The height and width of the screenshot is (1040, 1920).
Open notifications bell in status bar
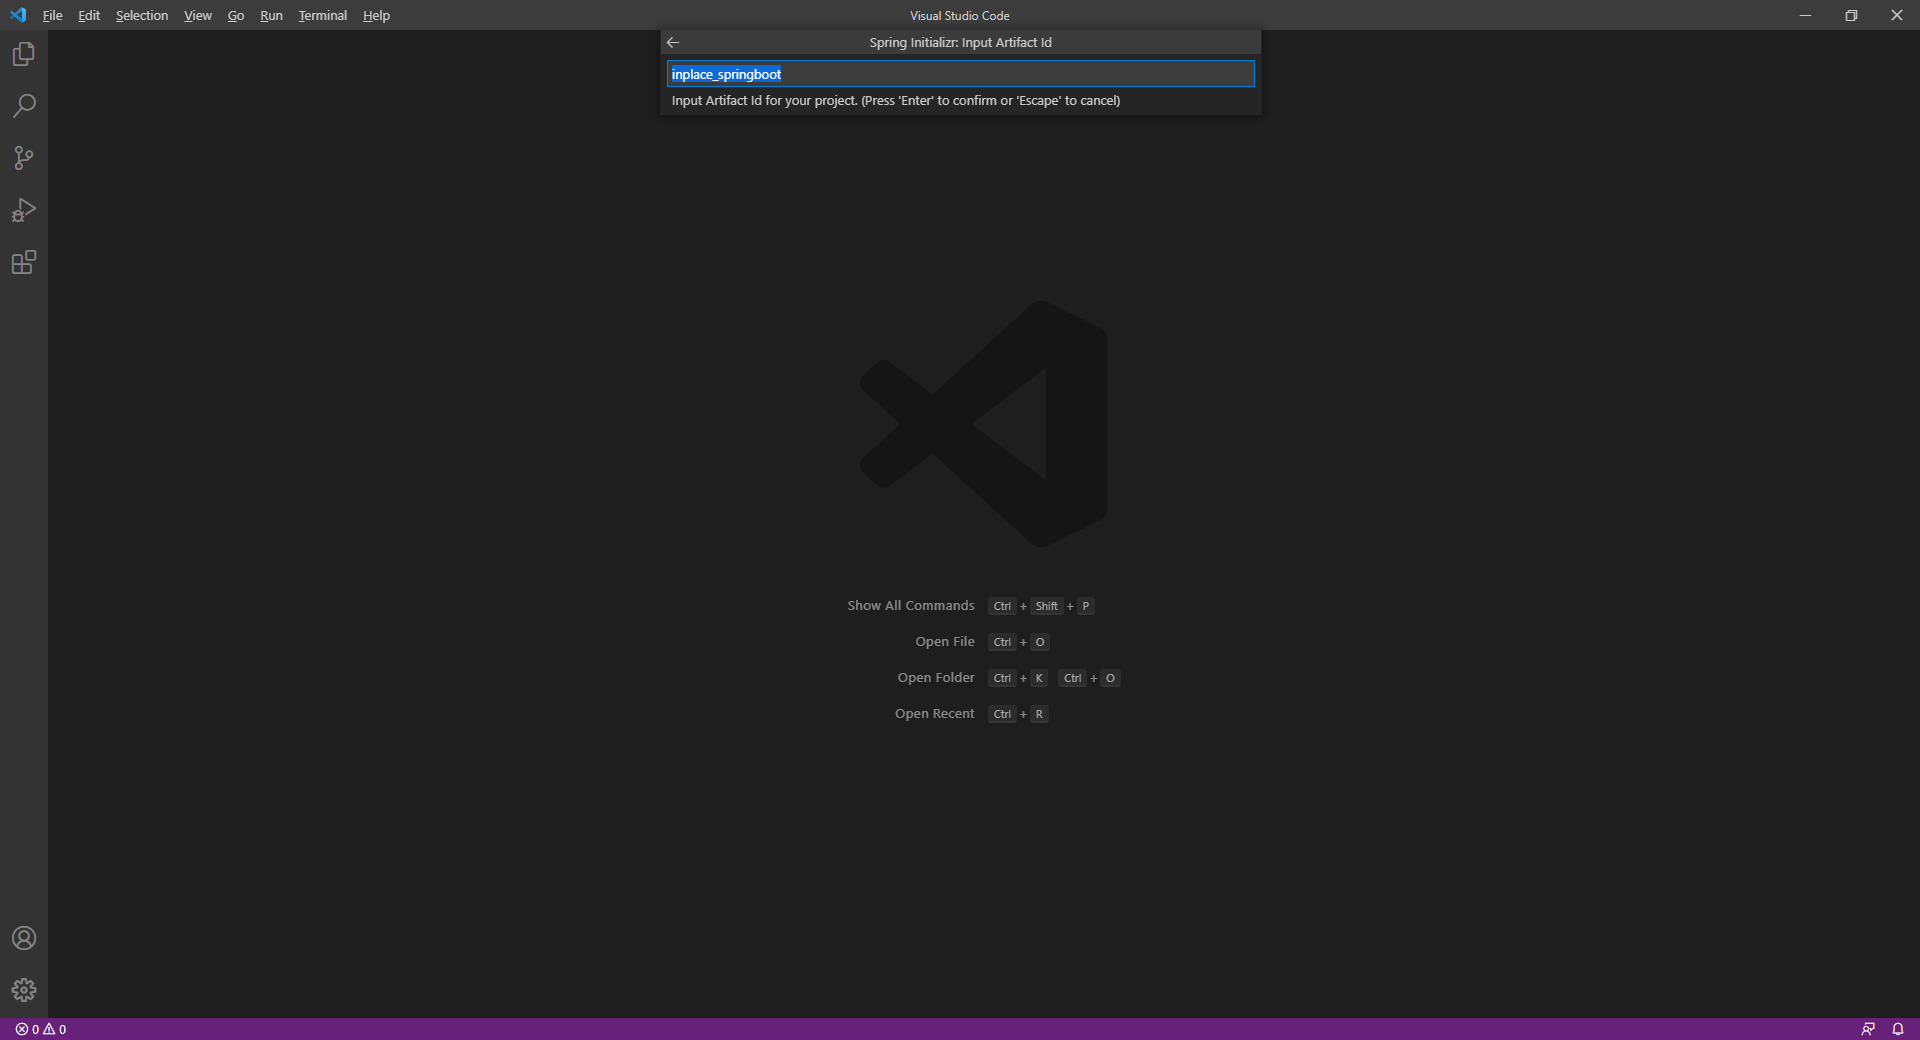point(1898,1029)
